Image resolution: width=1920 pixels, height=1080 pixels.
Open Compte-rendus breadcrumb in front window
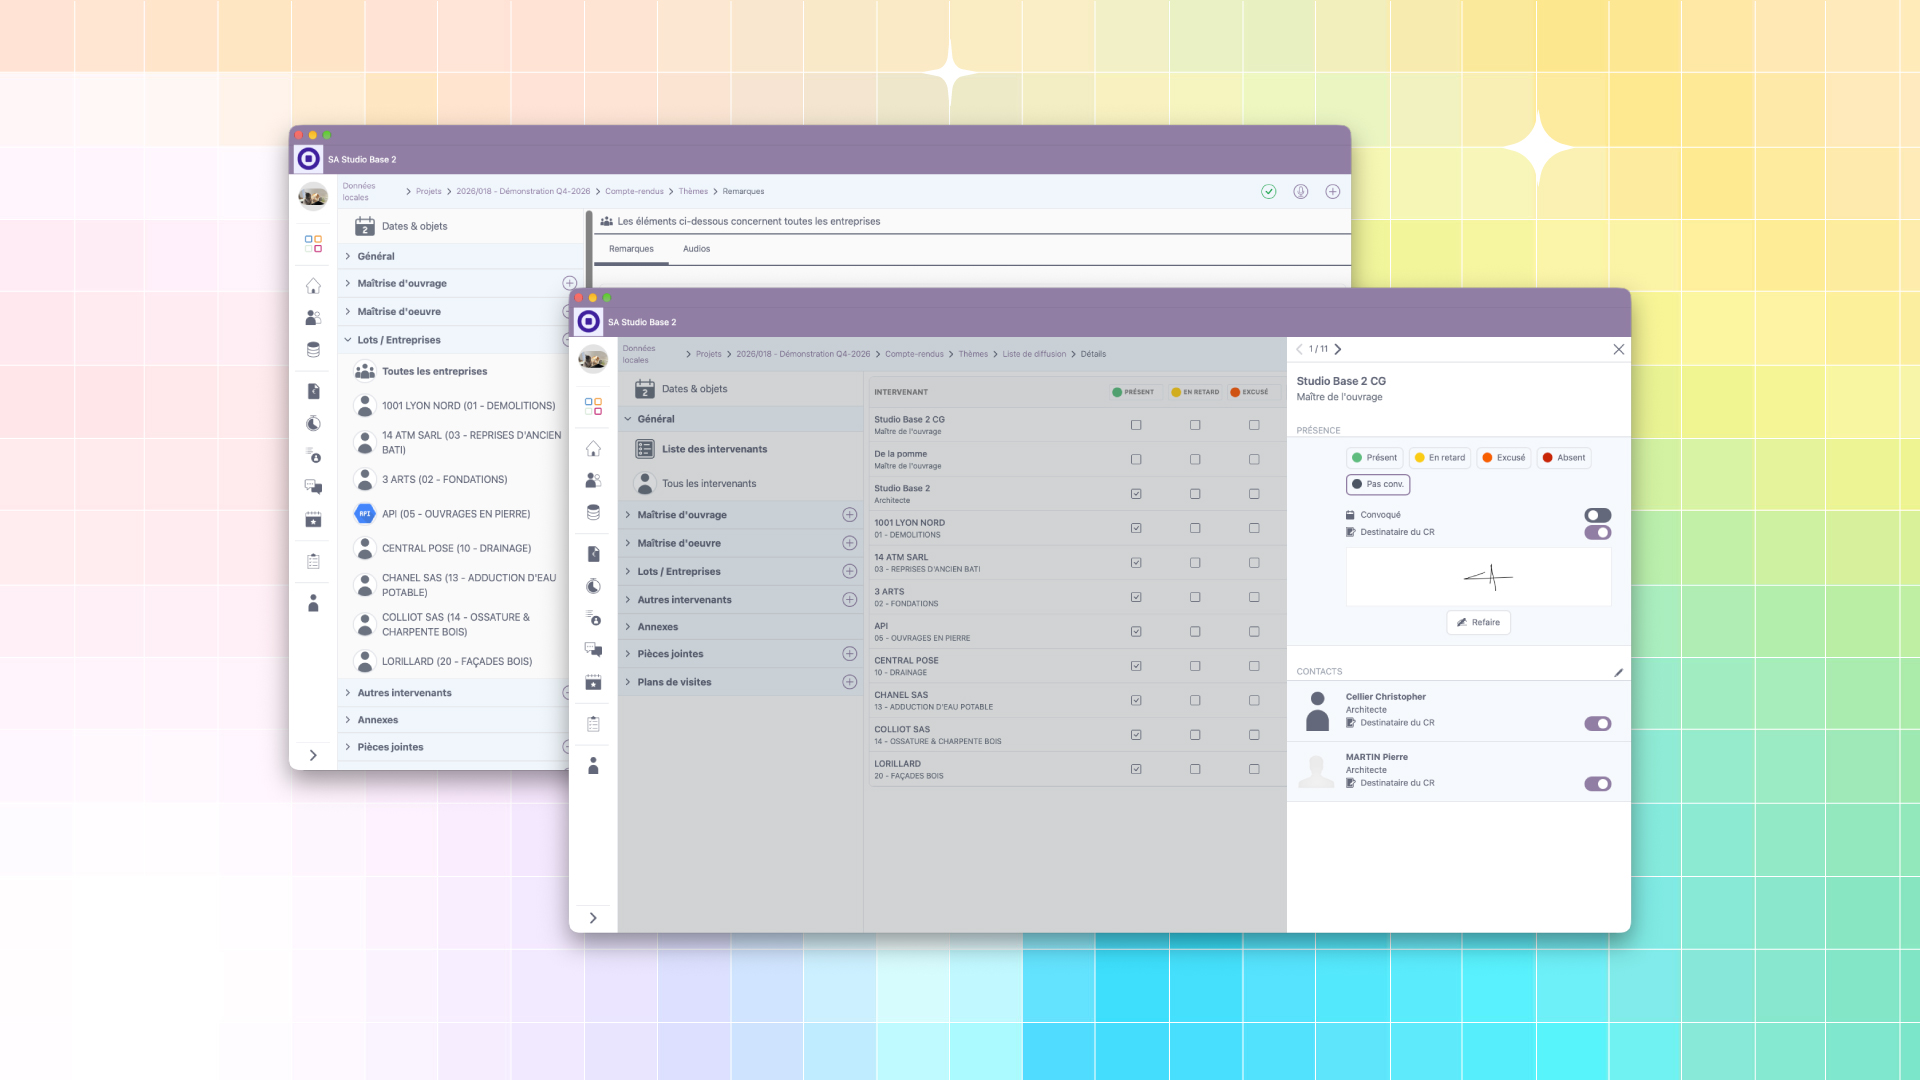914,354
